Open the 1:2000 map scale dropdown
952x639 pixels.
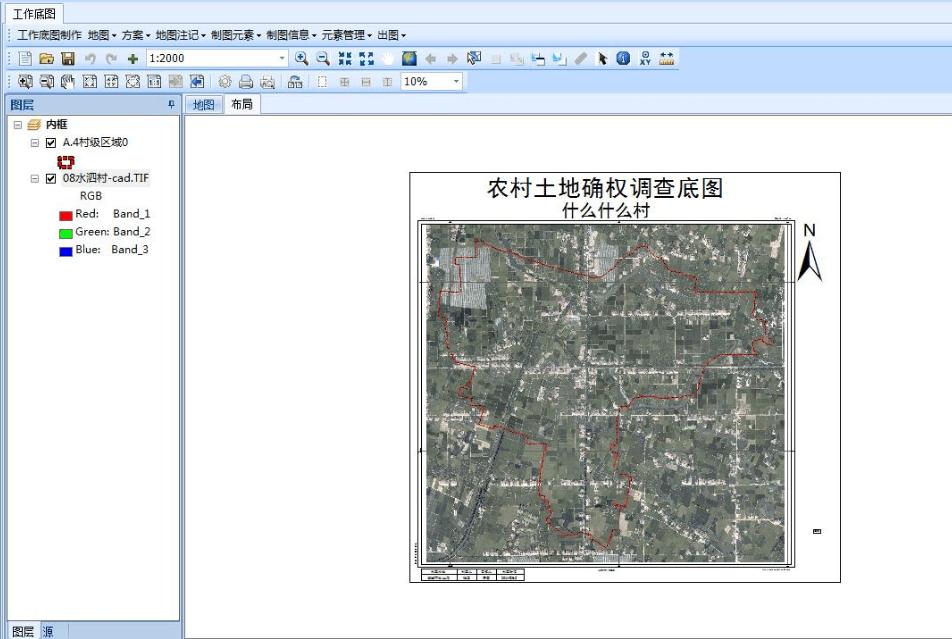282,59
